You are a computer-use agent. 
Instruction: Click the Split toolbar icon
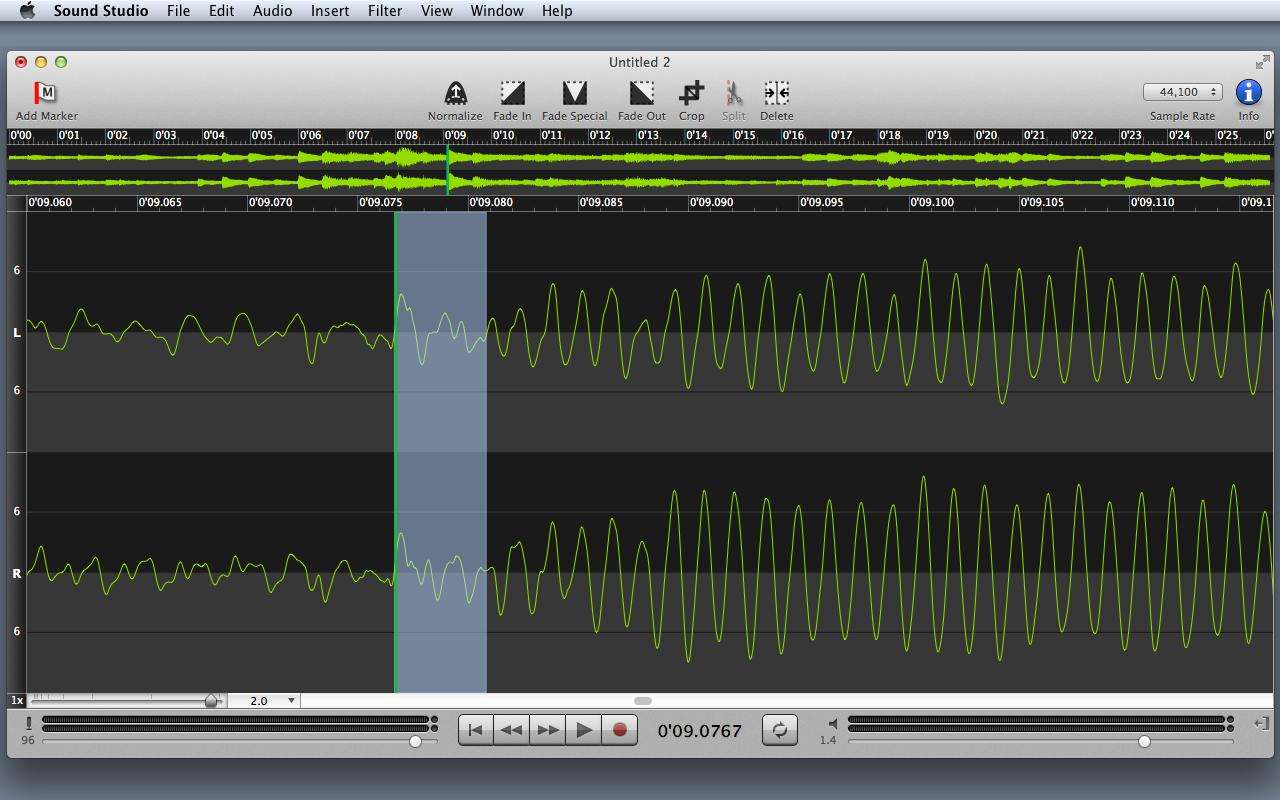point(733,93)
